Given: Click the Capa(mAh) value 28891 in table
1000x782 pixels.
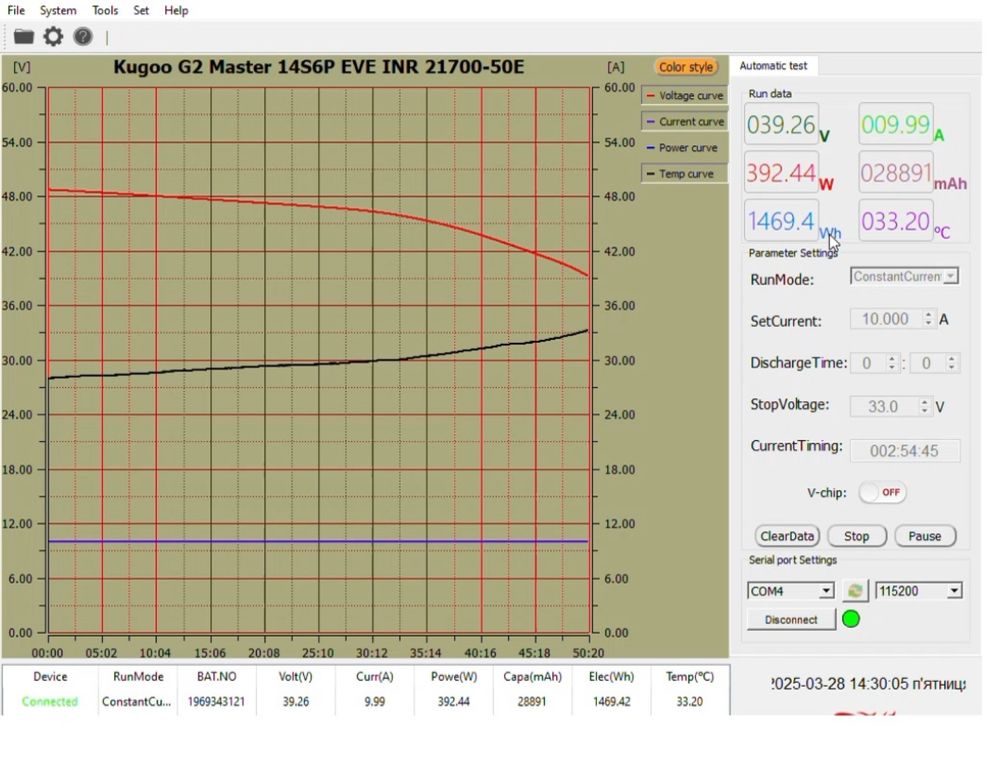Looking at the screenshot, I should point(532,702).
